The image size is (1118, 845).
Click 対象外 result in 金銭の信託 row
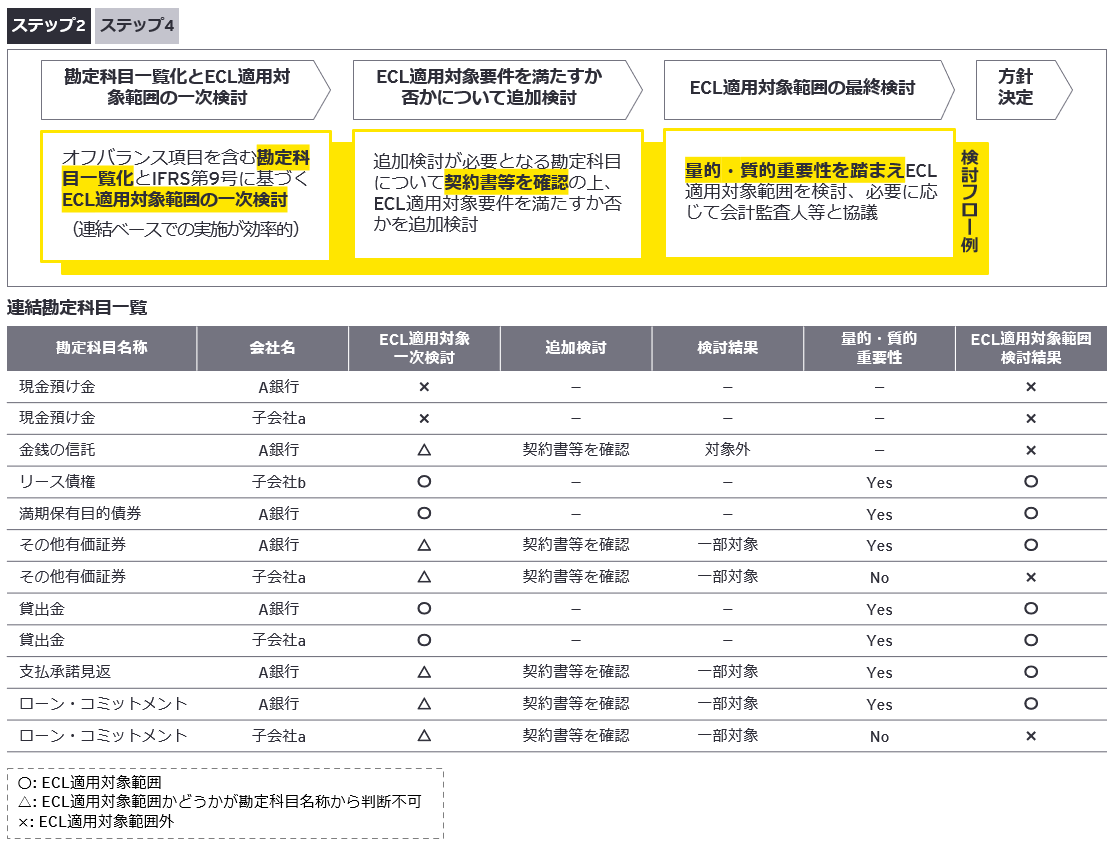[727, 450]
